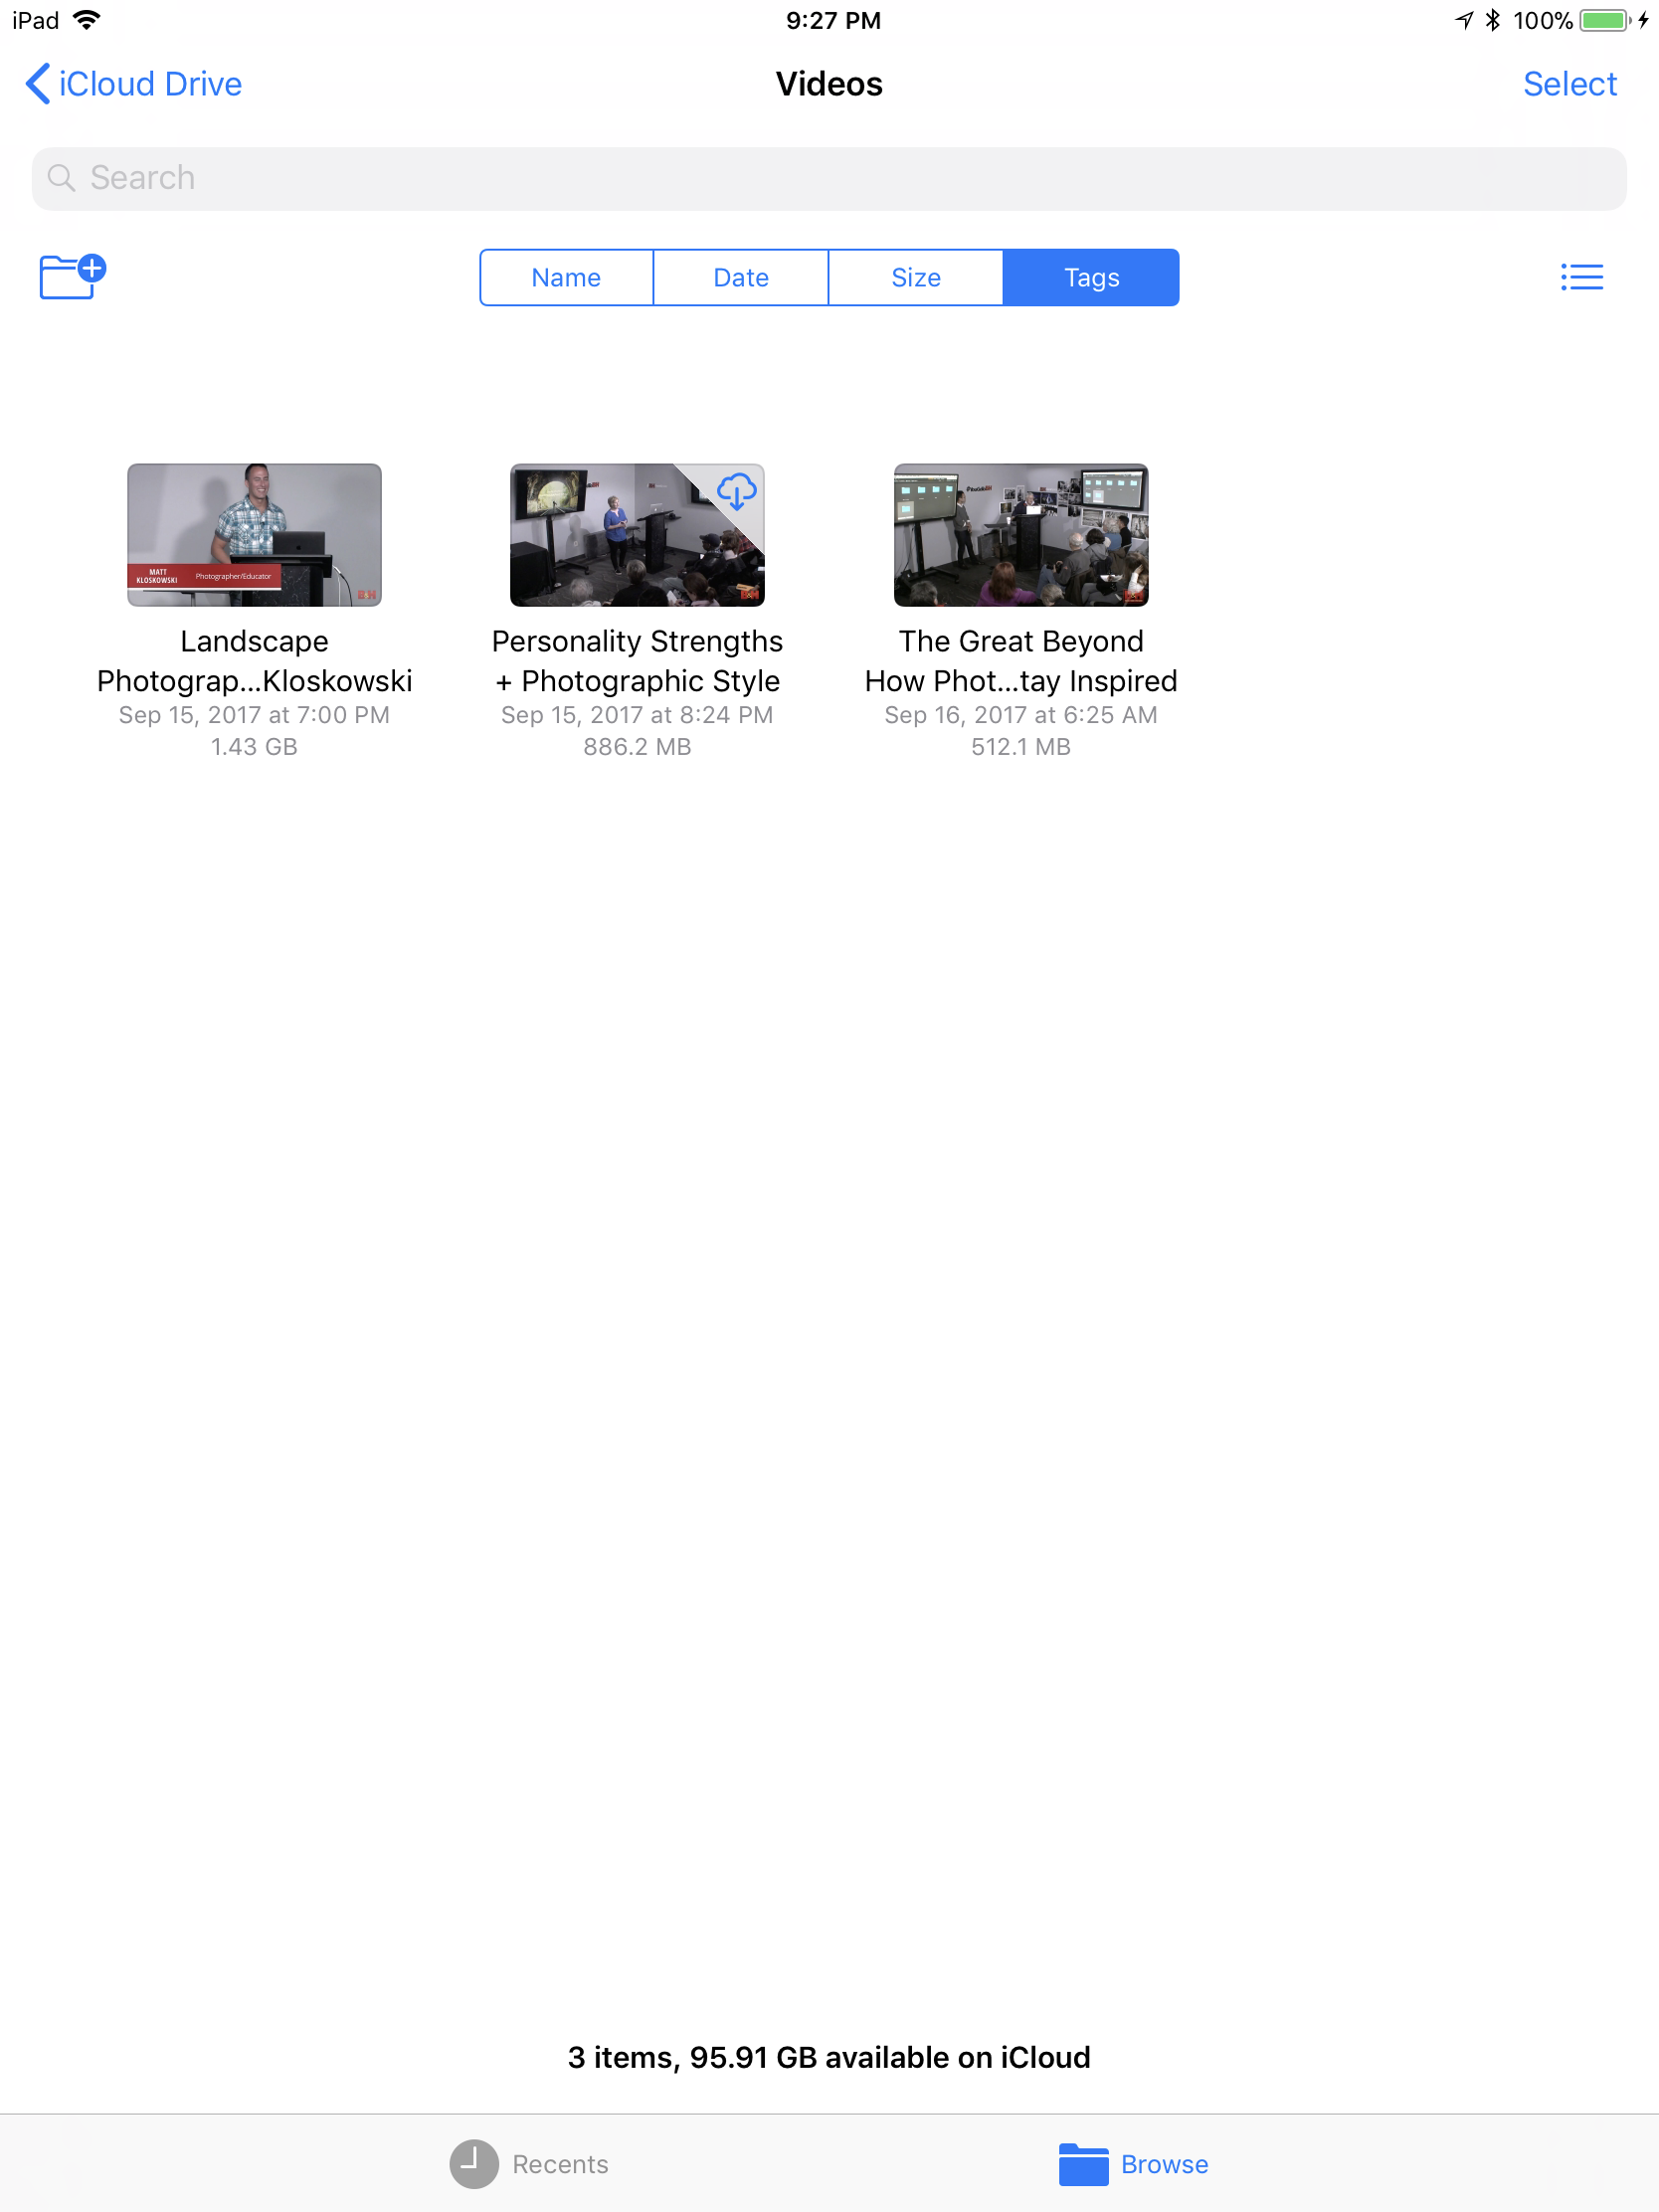Tap the search magnifier icon
Viewport: 1659px width, 2212px height.
point(61,178)
